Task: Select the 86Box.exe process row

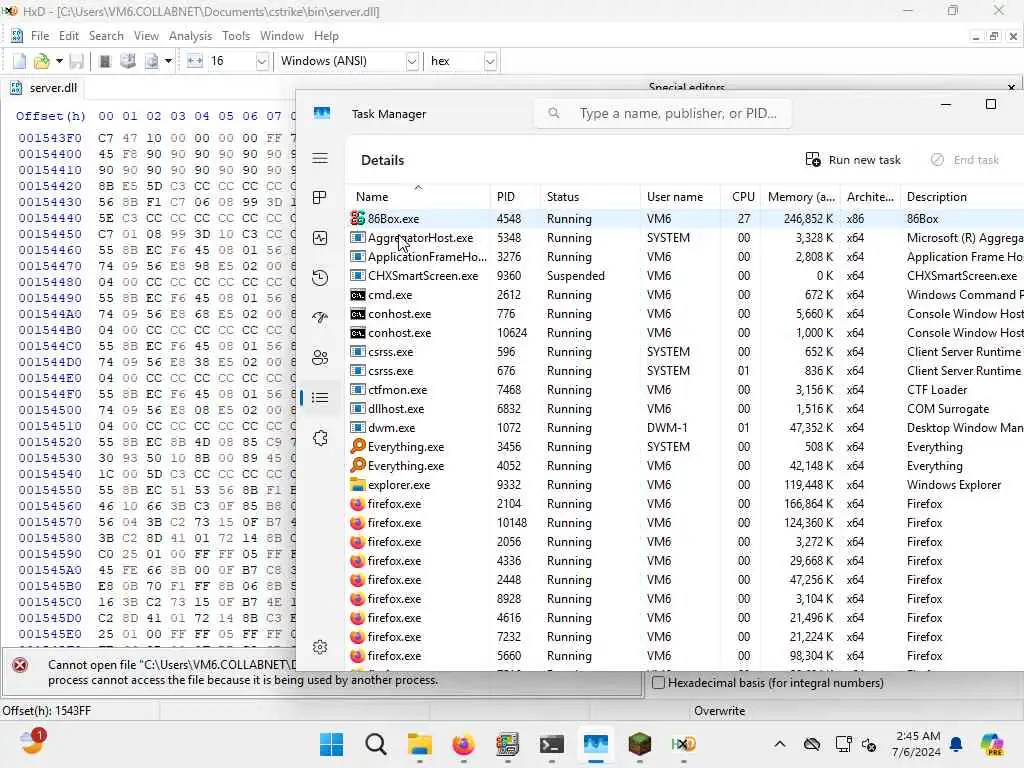Action: pyautogui.click(x=684, y=219)
